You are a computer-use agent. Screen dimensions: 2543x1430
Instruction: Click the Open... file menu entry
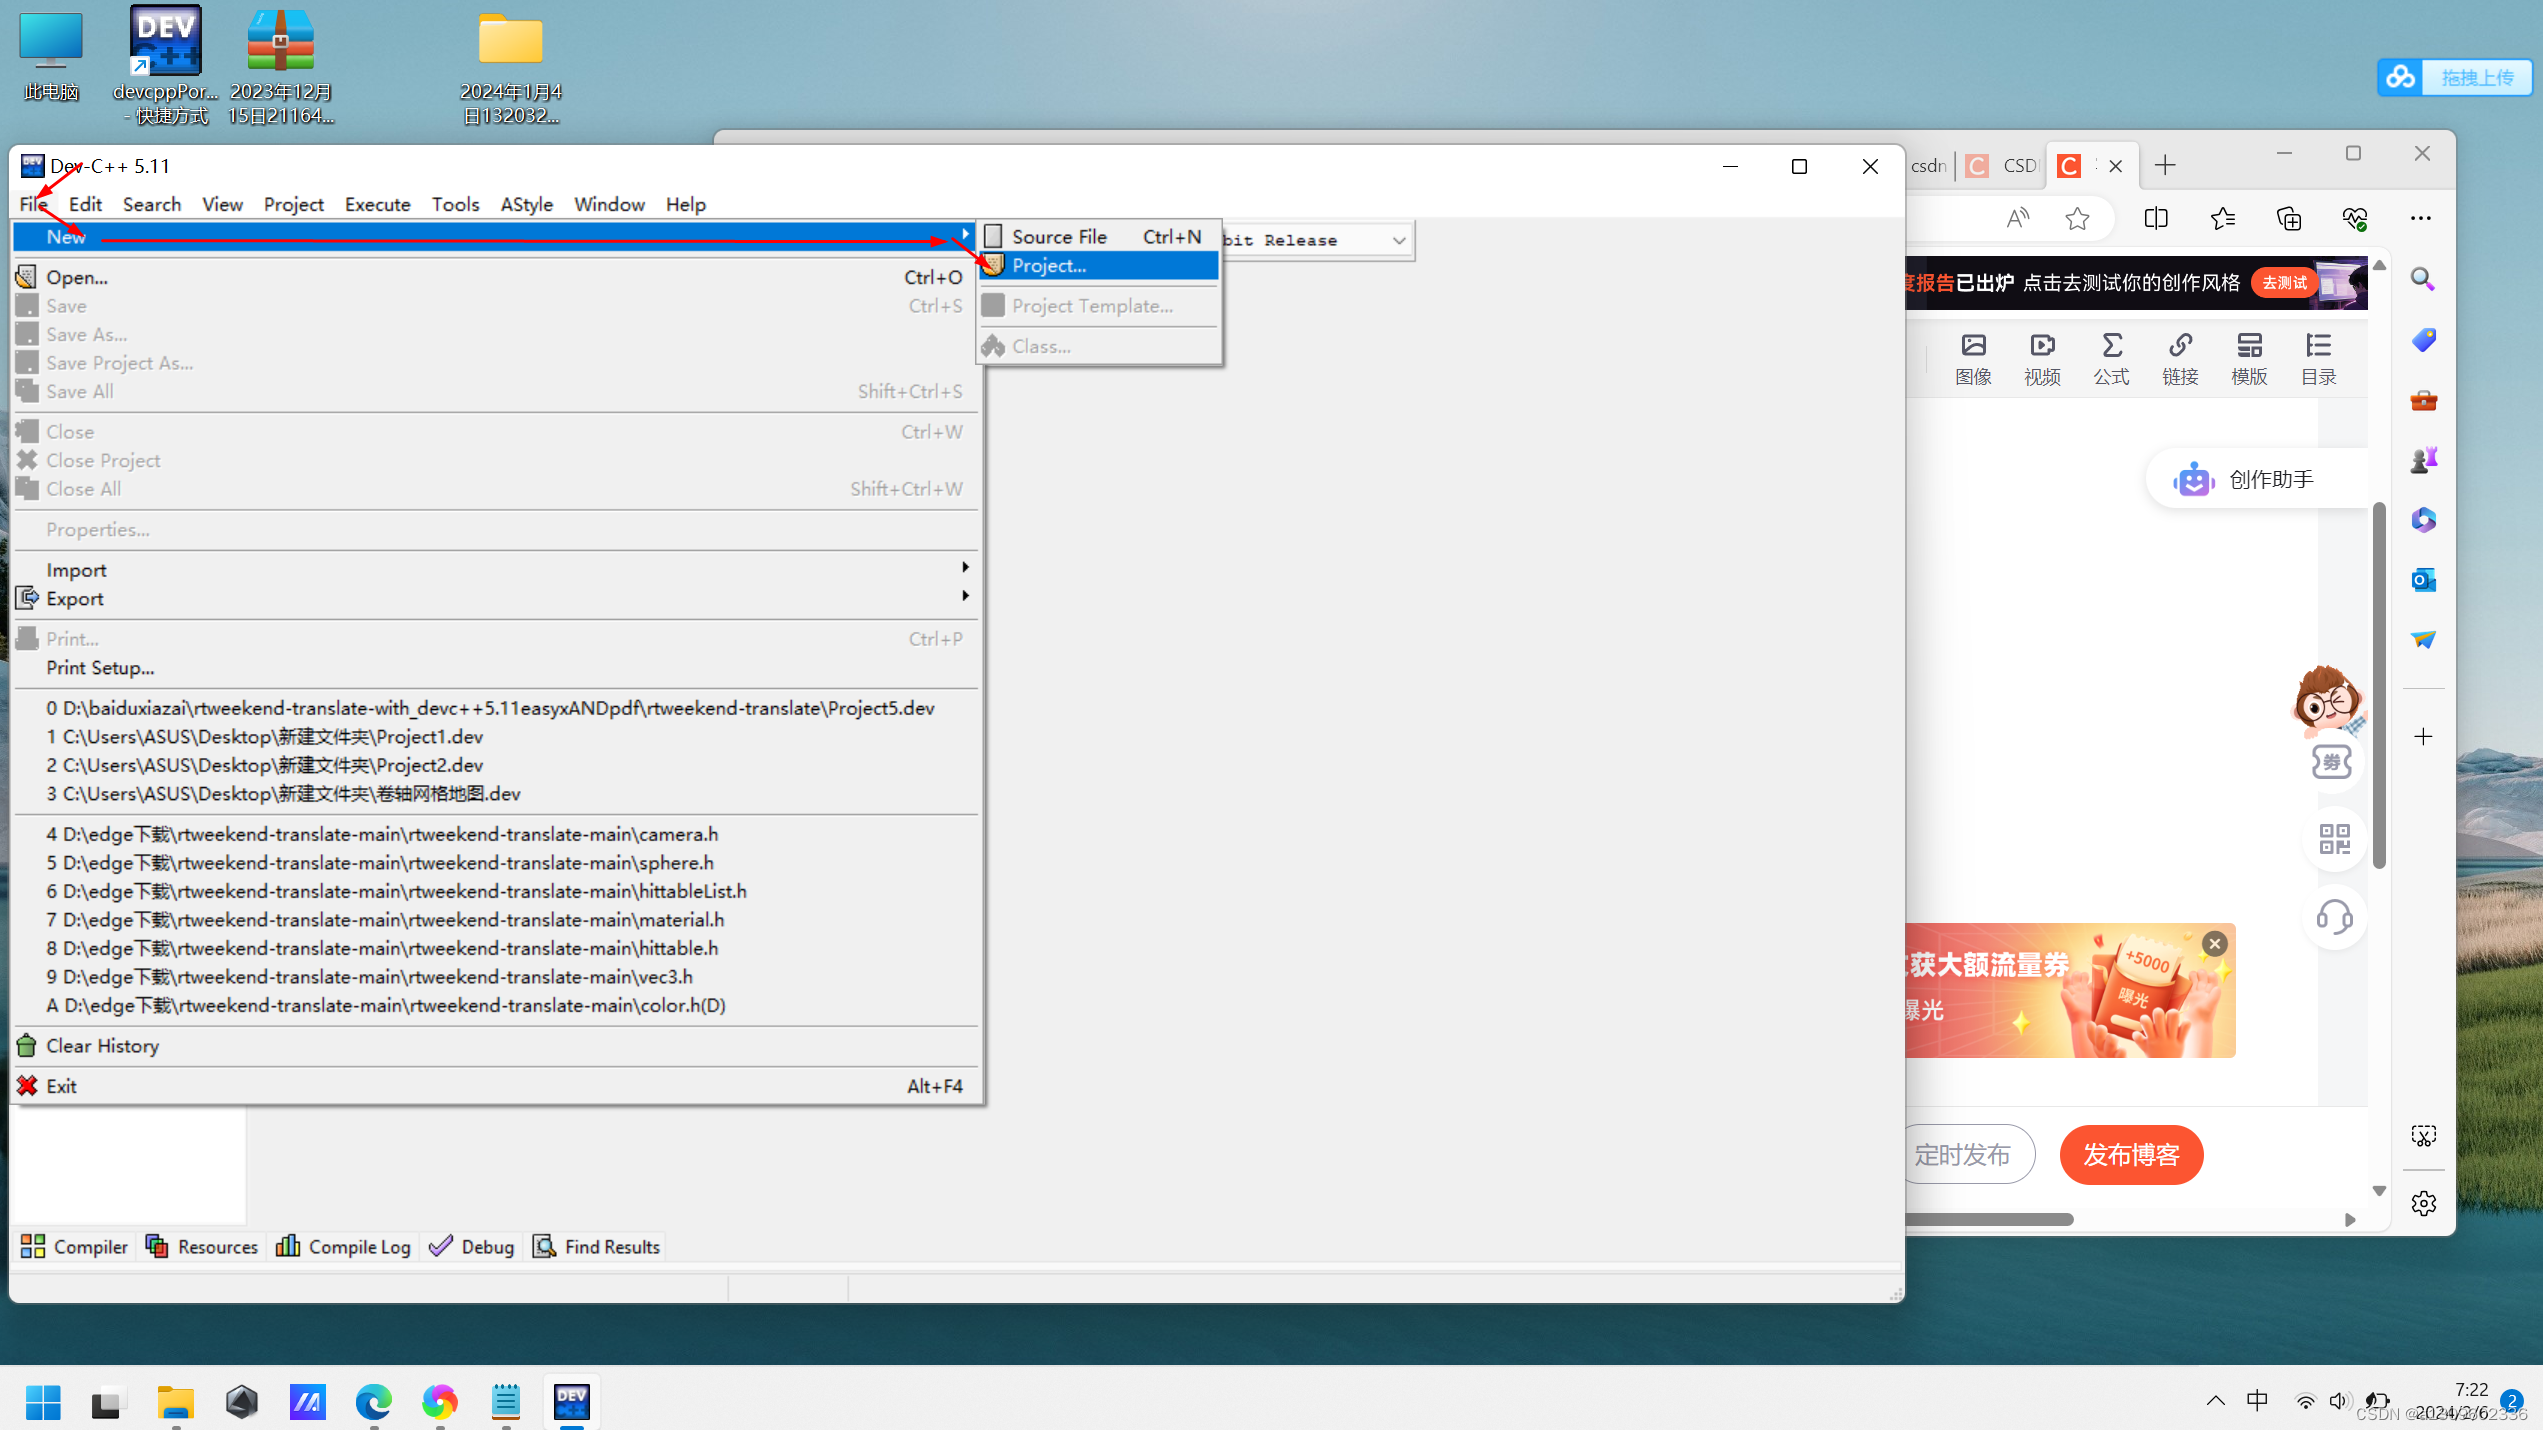click(77, 277)
